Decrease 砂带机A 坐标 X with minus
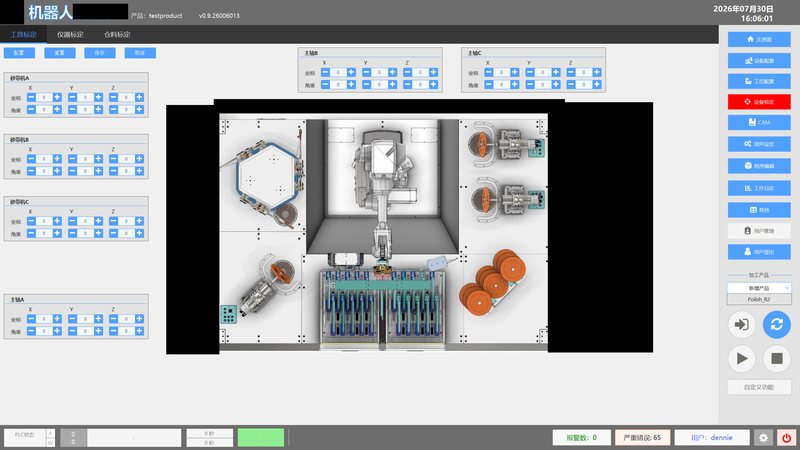The width and height of the screenshot is (800, 450). 31,97
